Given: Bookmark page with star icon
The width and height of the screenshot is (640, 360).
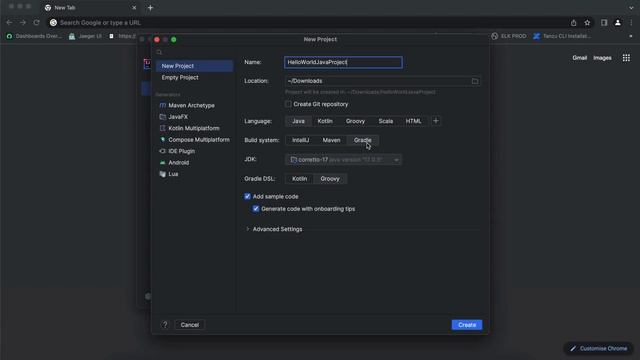Looking at the screenshot, I should 587,23.
